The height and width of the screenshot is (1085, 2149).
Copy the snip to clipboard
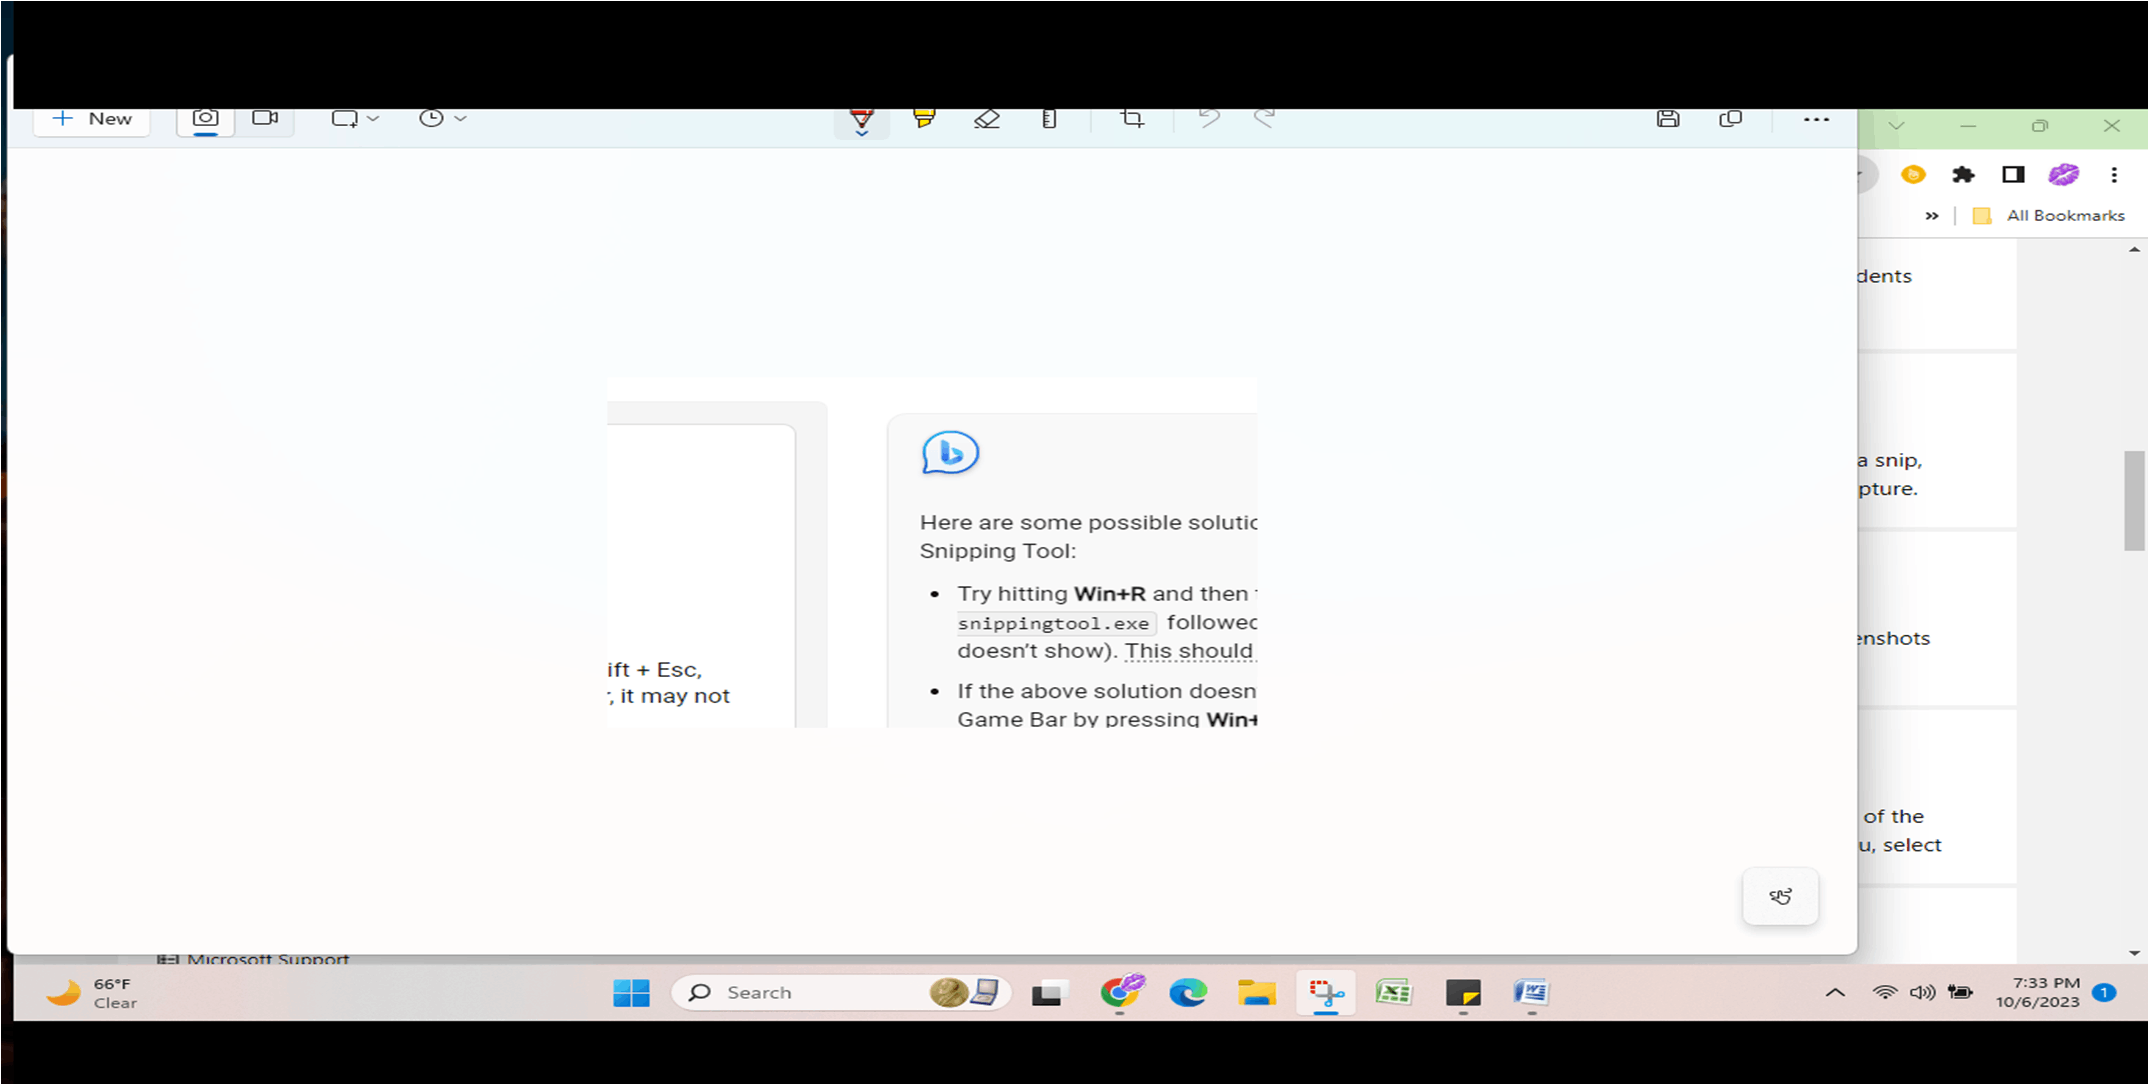pyautogui.click(x=1731, y=119)
